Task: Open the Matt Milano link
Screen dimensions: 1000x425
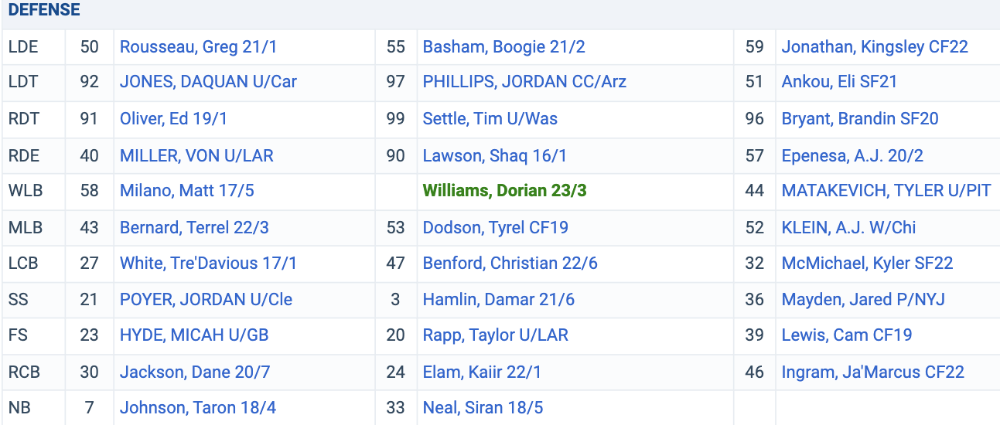Action: [187, 191]
